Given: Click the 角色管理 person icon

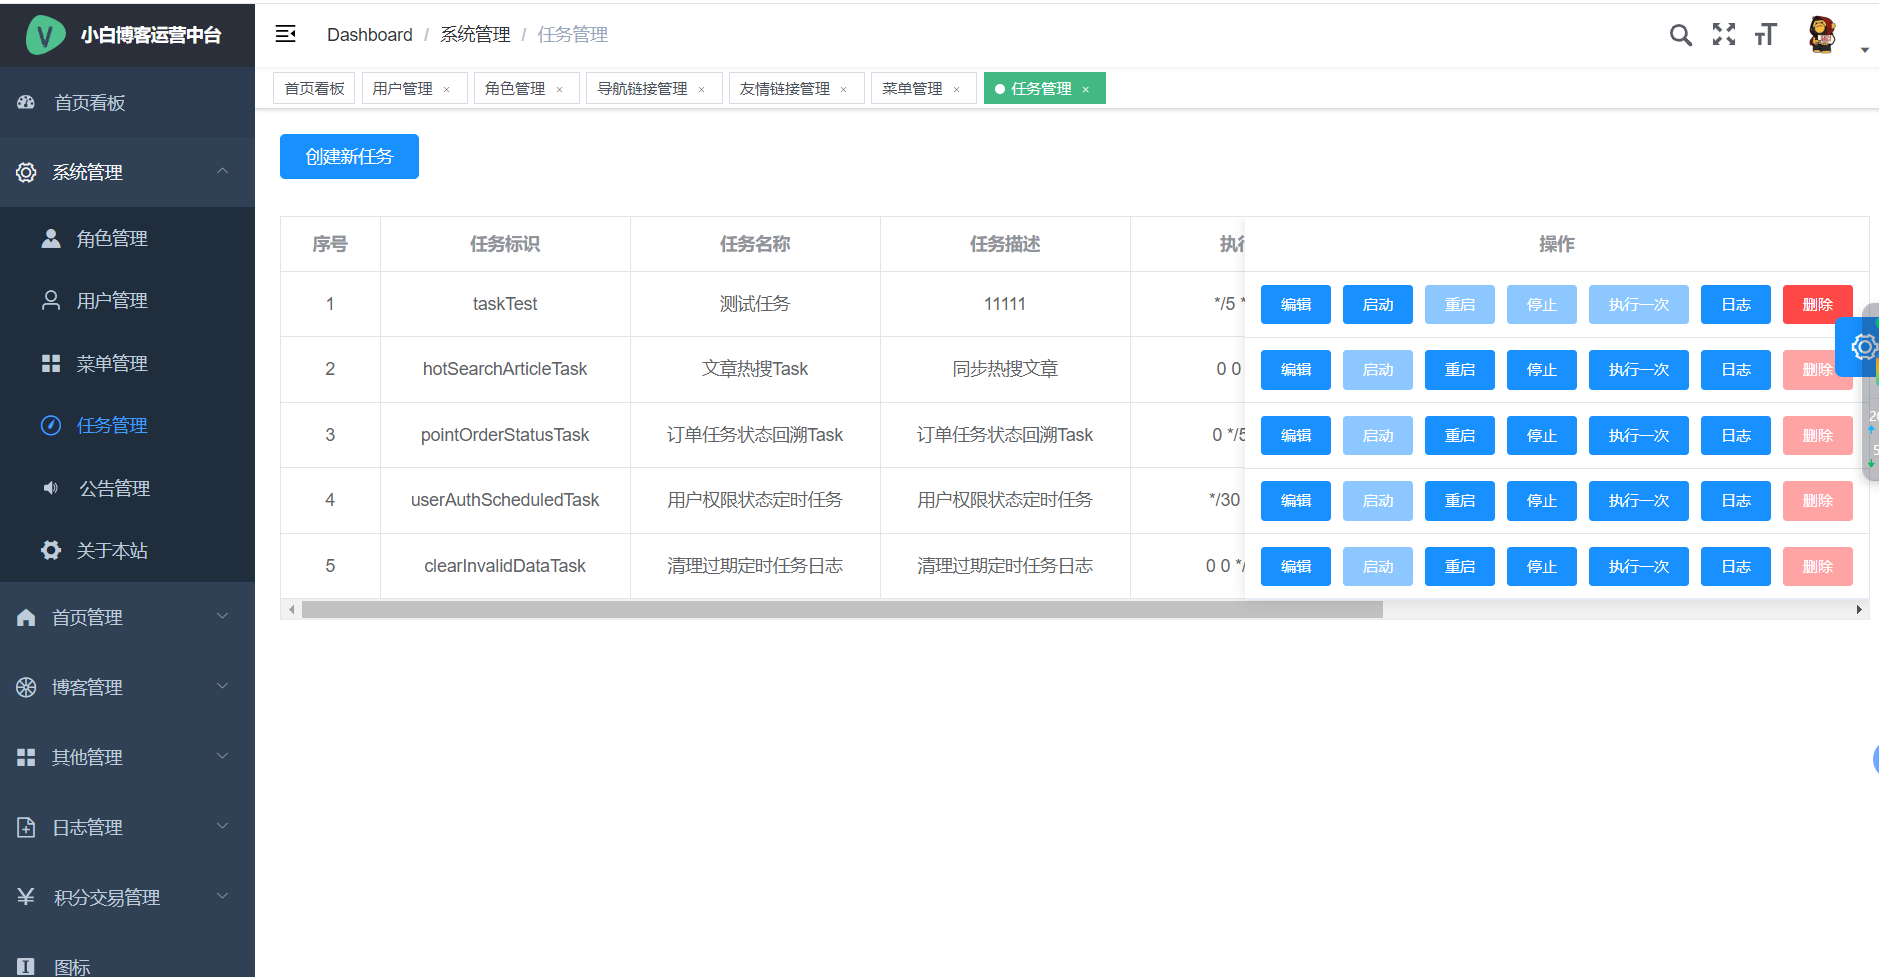Looking at the screenshot, I should 51,238.
